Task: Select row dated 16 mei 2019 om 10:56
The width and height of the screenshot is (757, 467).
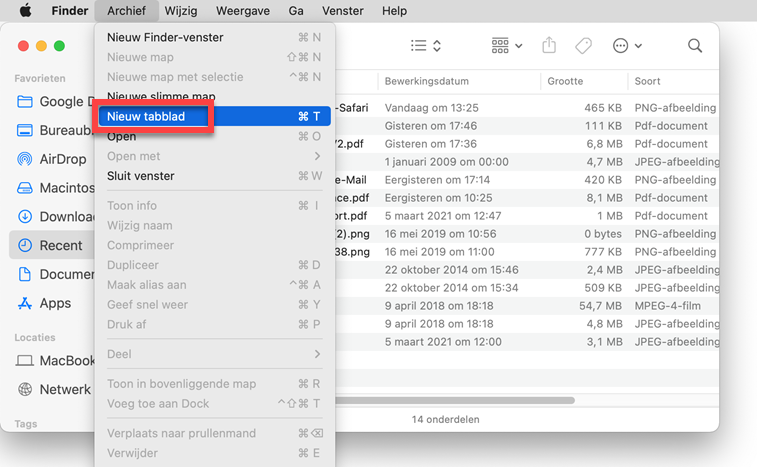Action: pos(527,234)
